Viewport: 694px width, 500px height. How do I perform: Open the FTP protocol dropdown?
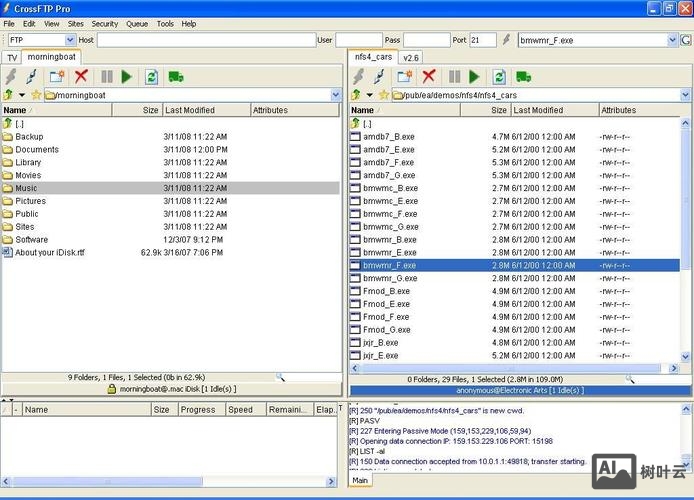(70, 40)
